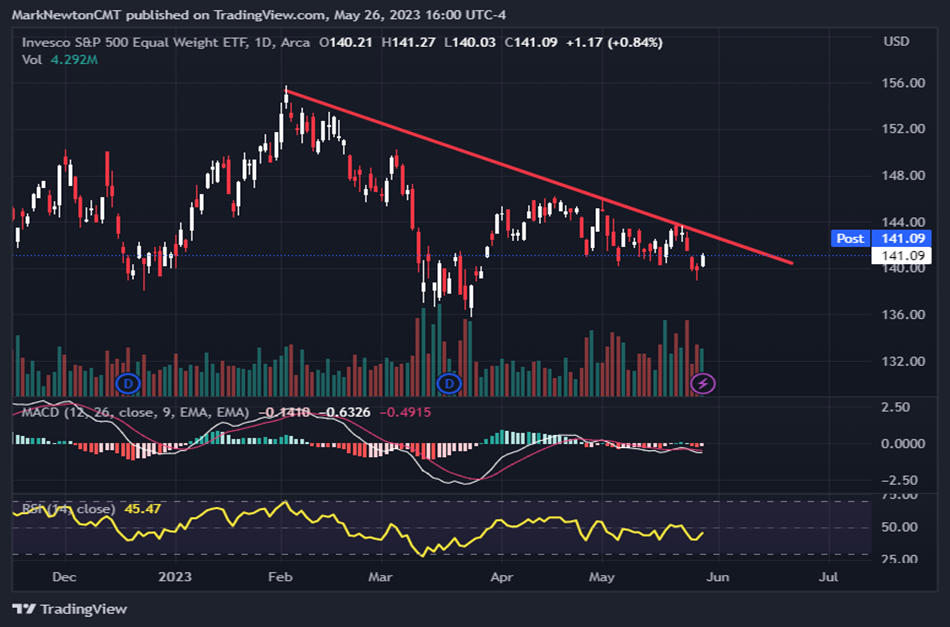Click the Dec label on time axis
Image resolution: width=950 pixels, height=627 pixels.
click(x=64, y=577)
